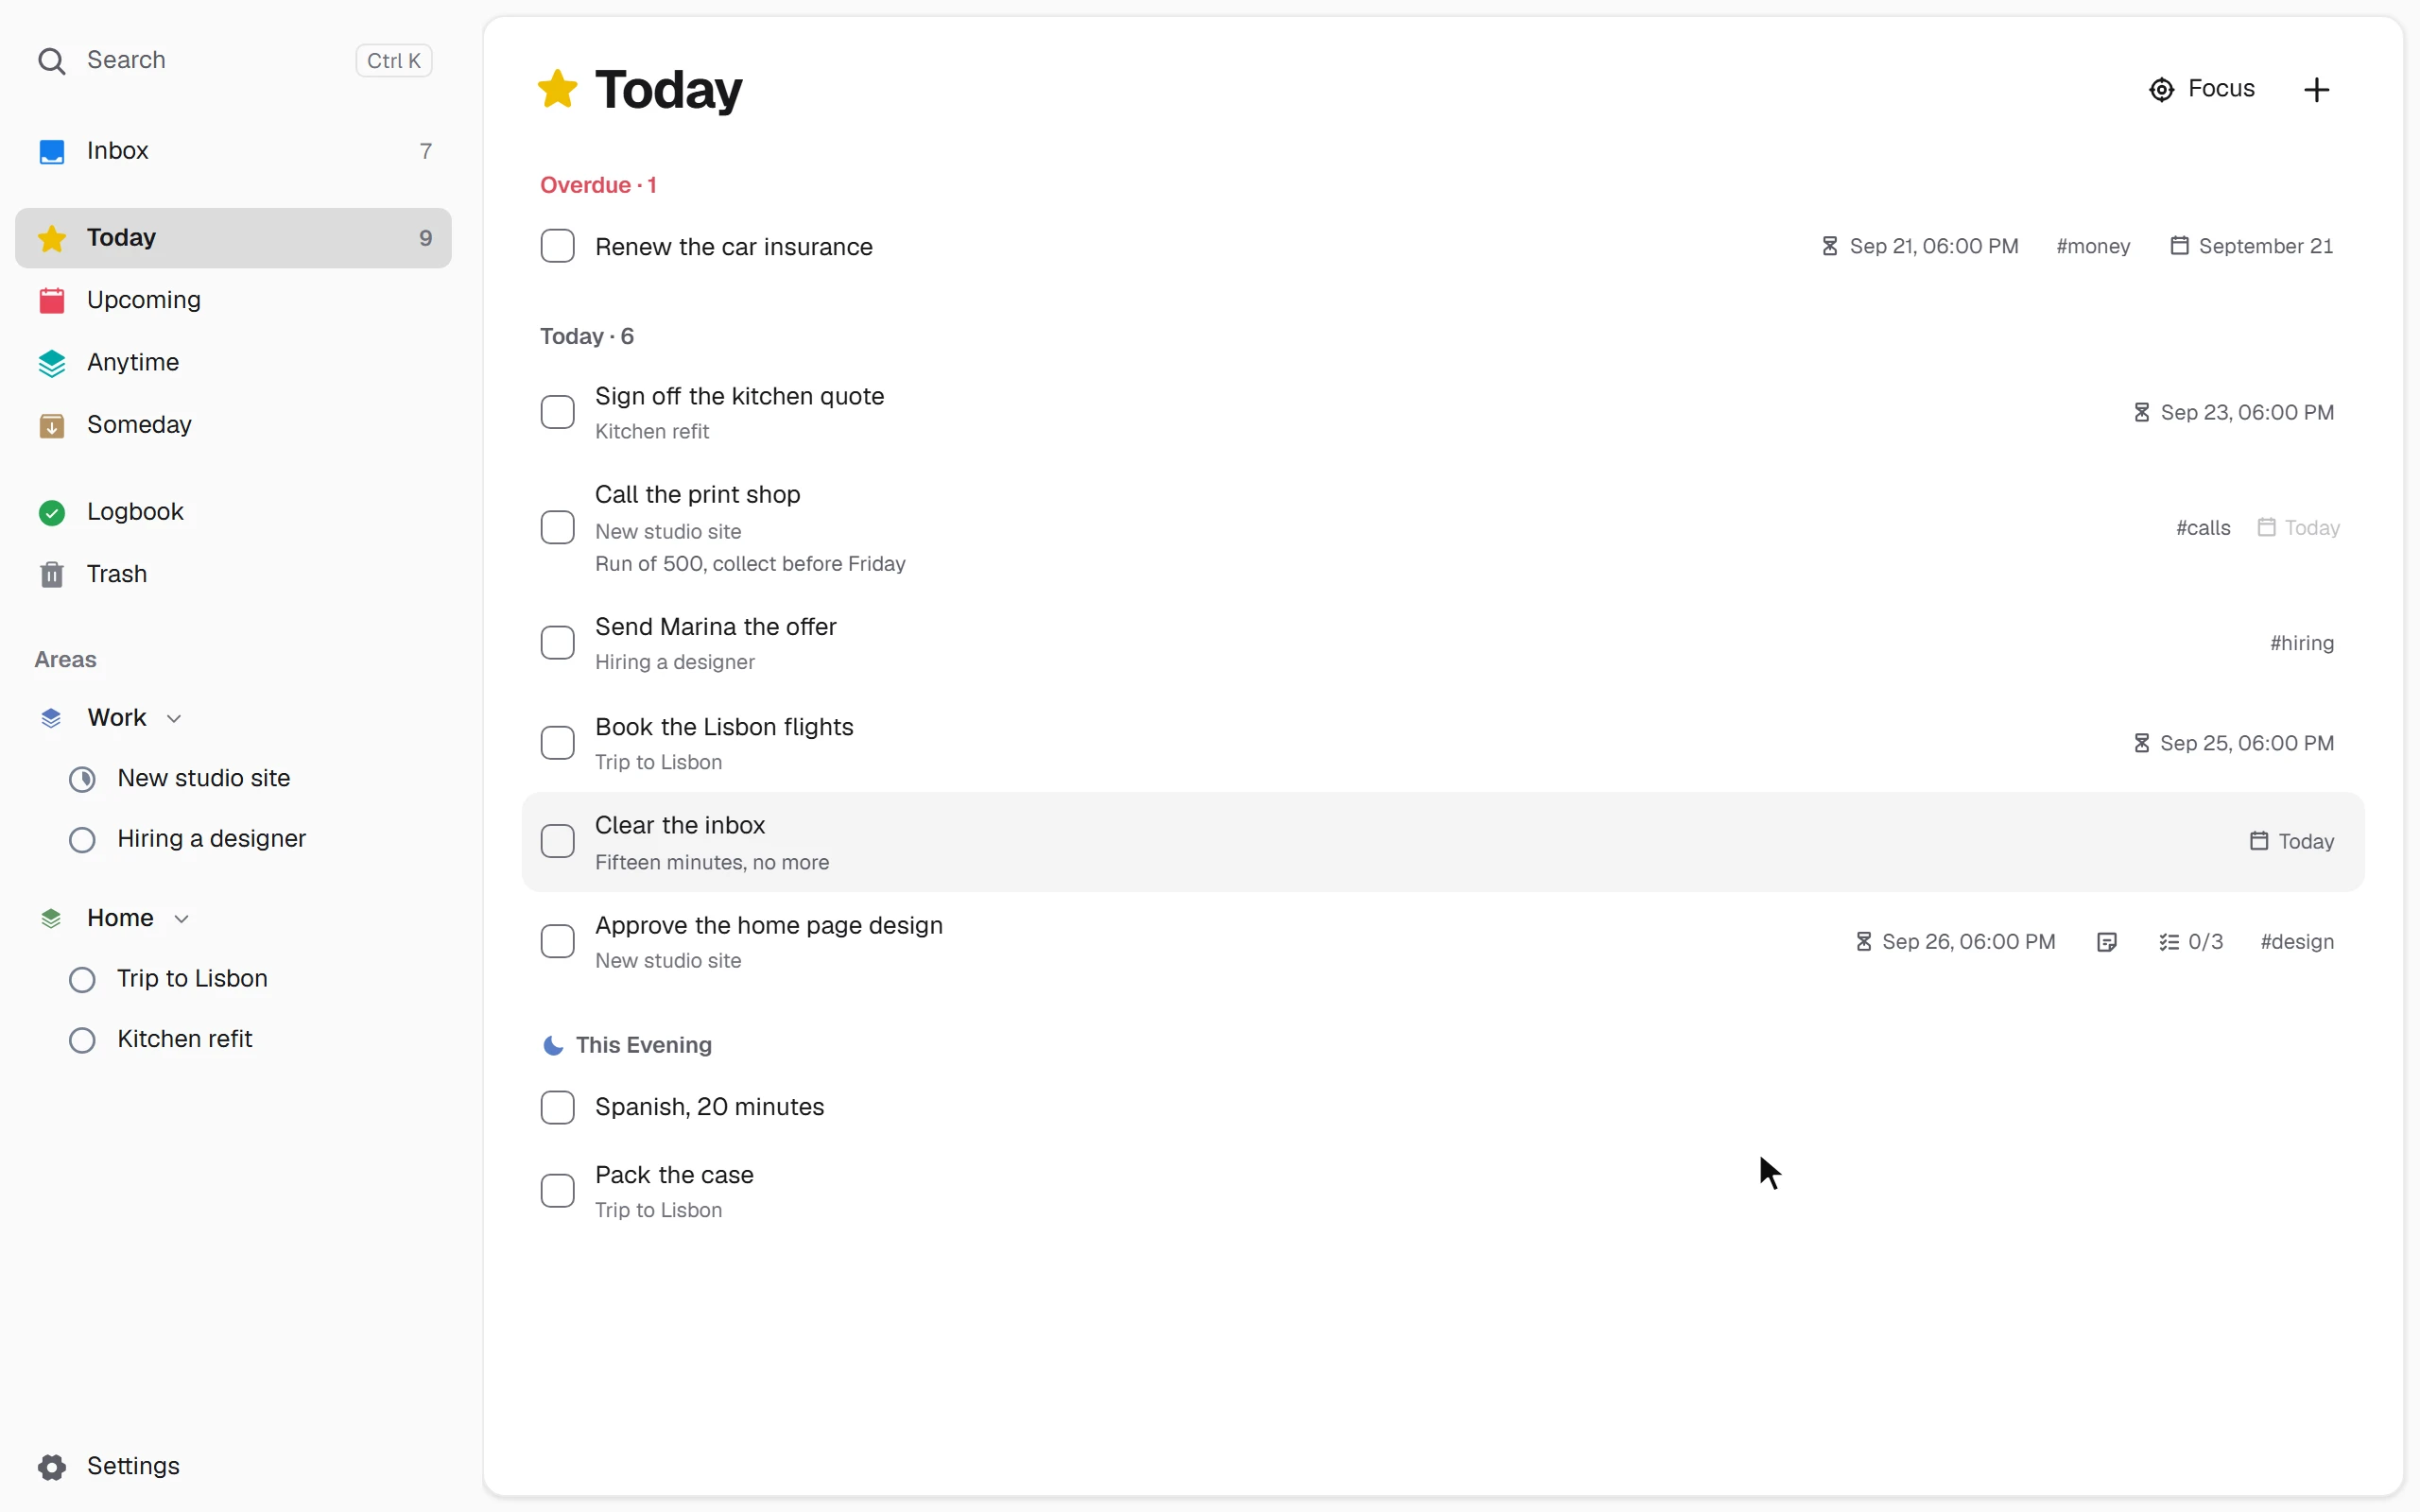Mark Call the print shop as done
Screen dimensions: 2420x1512
[x=557, y=527]
